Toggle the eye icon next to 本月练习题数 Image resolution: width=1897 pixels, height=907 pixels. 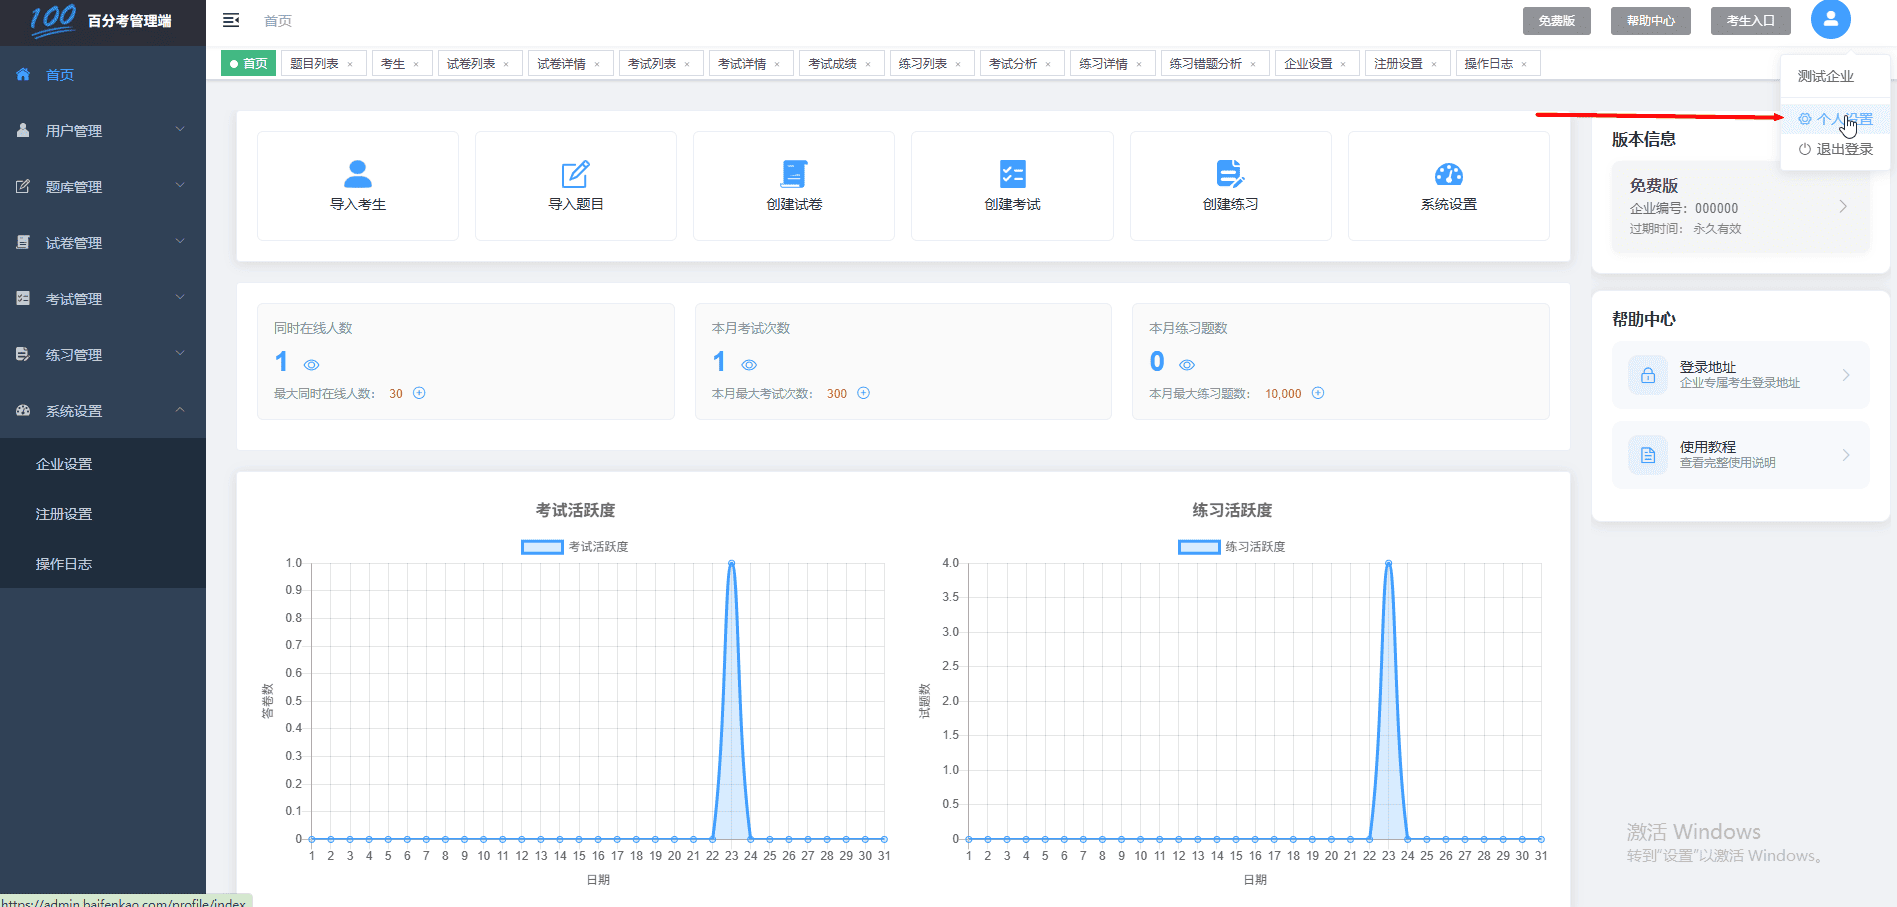(1187, 364)
